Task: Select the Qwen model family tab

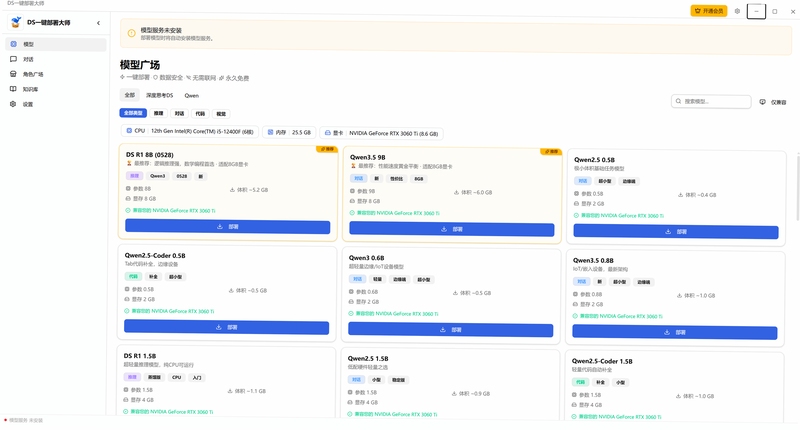Action: tap(191, 95)
